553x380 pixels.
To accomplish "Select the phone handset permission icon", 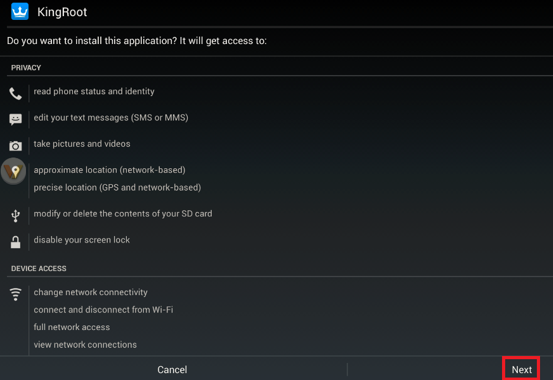I will click(15, 94).
